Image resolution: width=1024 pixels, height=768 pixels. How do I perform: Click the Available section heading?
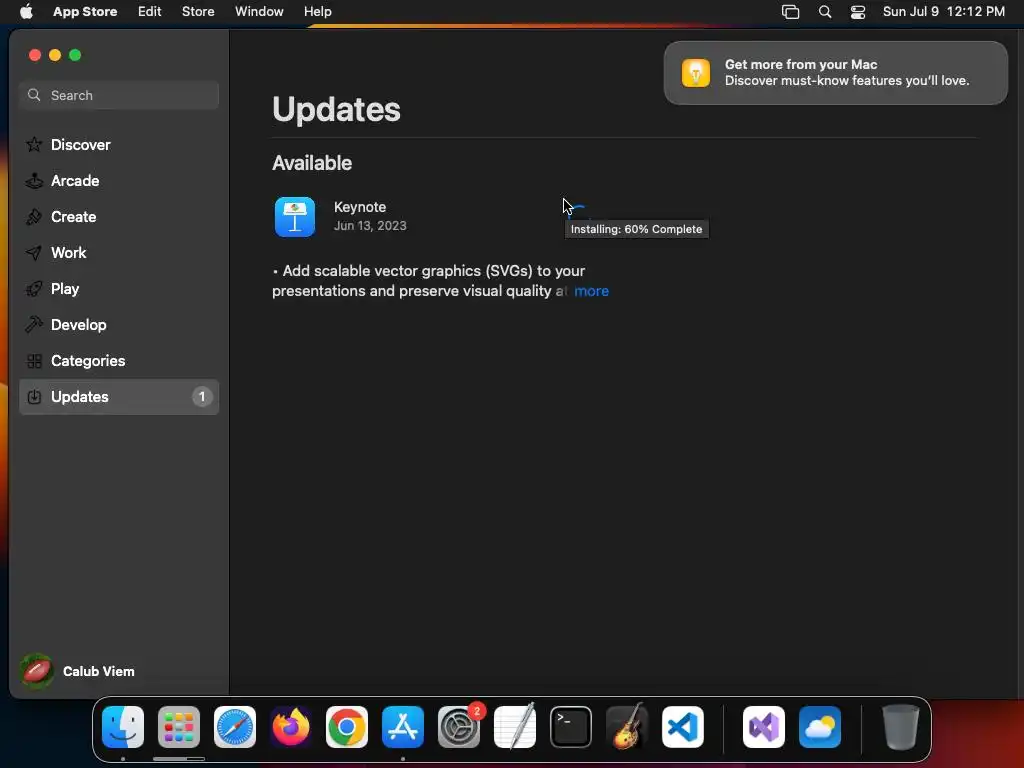coord(312,163)
